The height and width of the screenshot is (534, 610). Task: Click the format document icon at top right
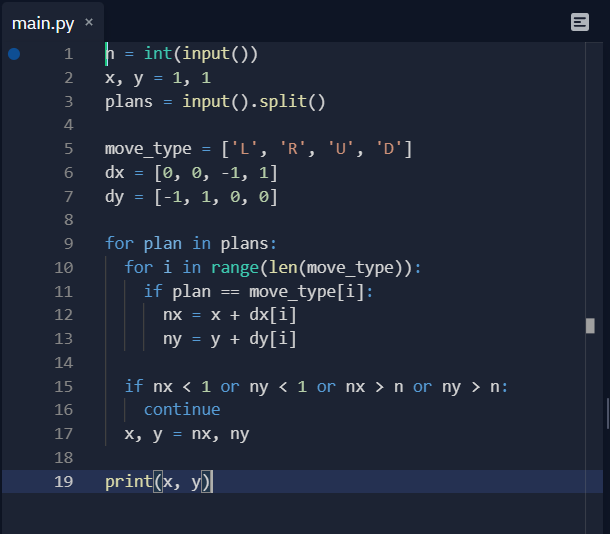point(580,22)
